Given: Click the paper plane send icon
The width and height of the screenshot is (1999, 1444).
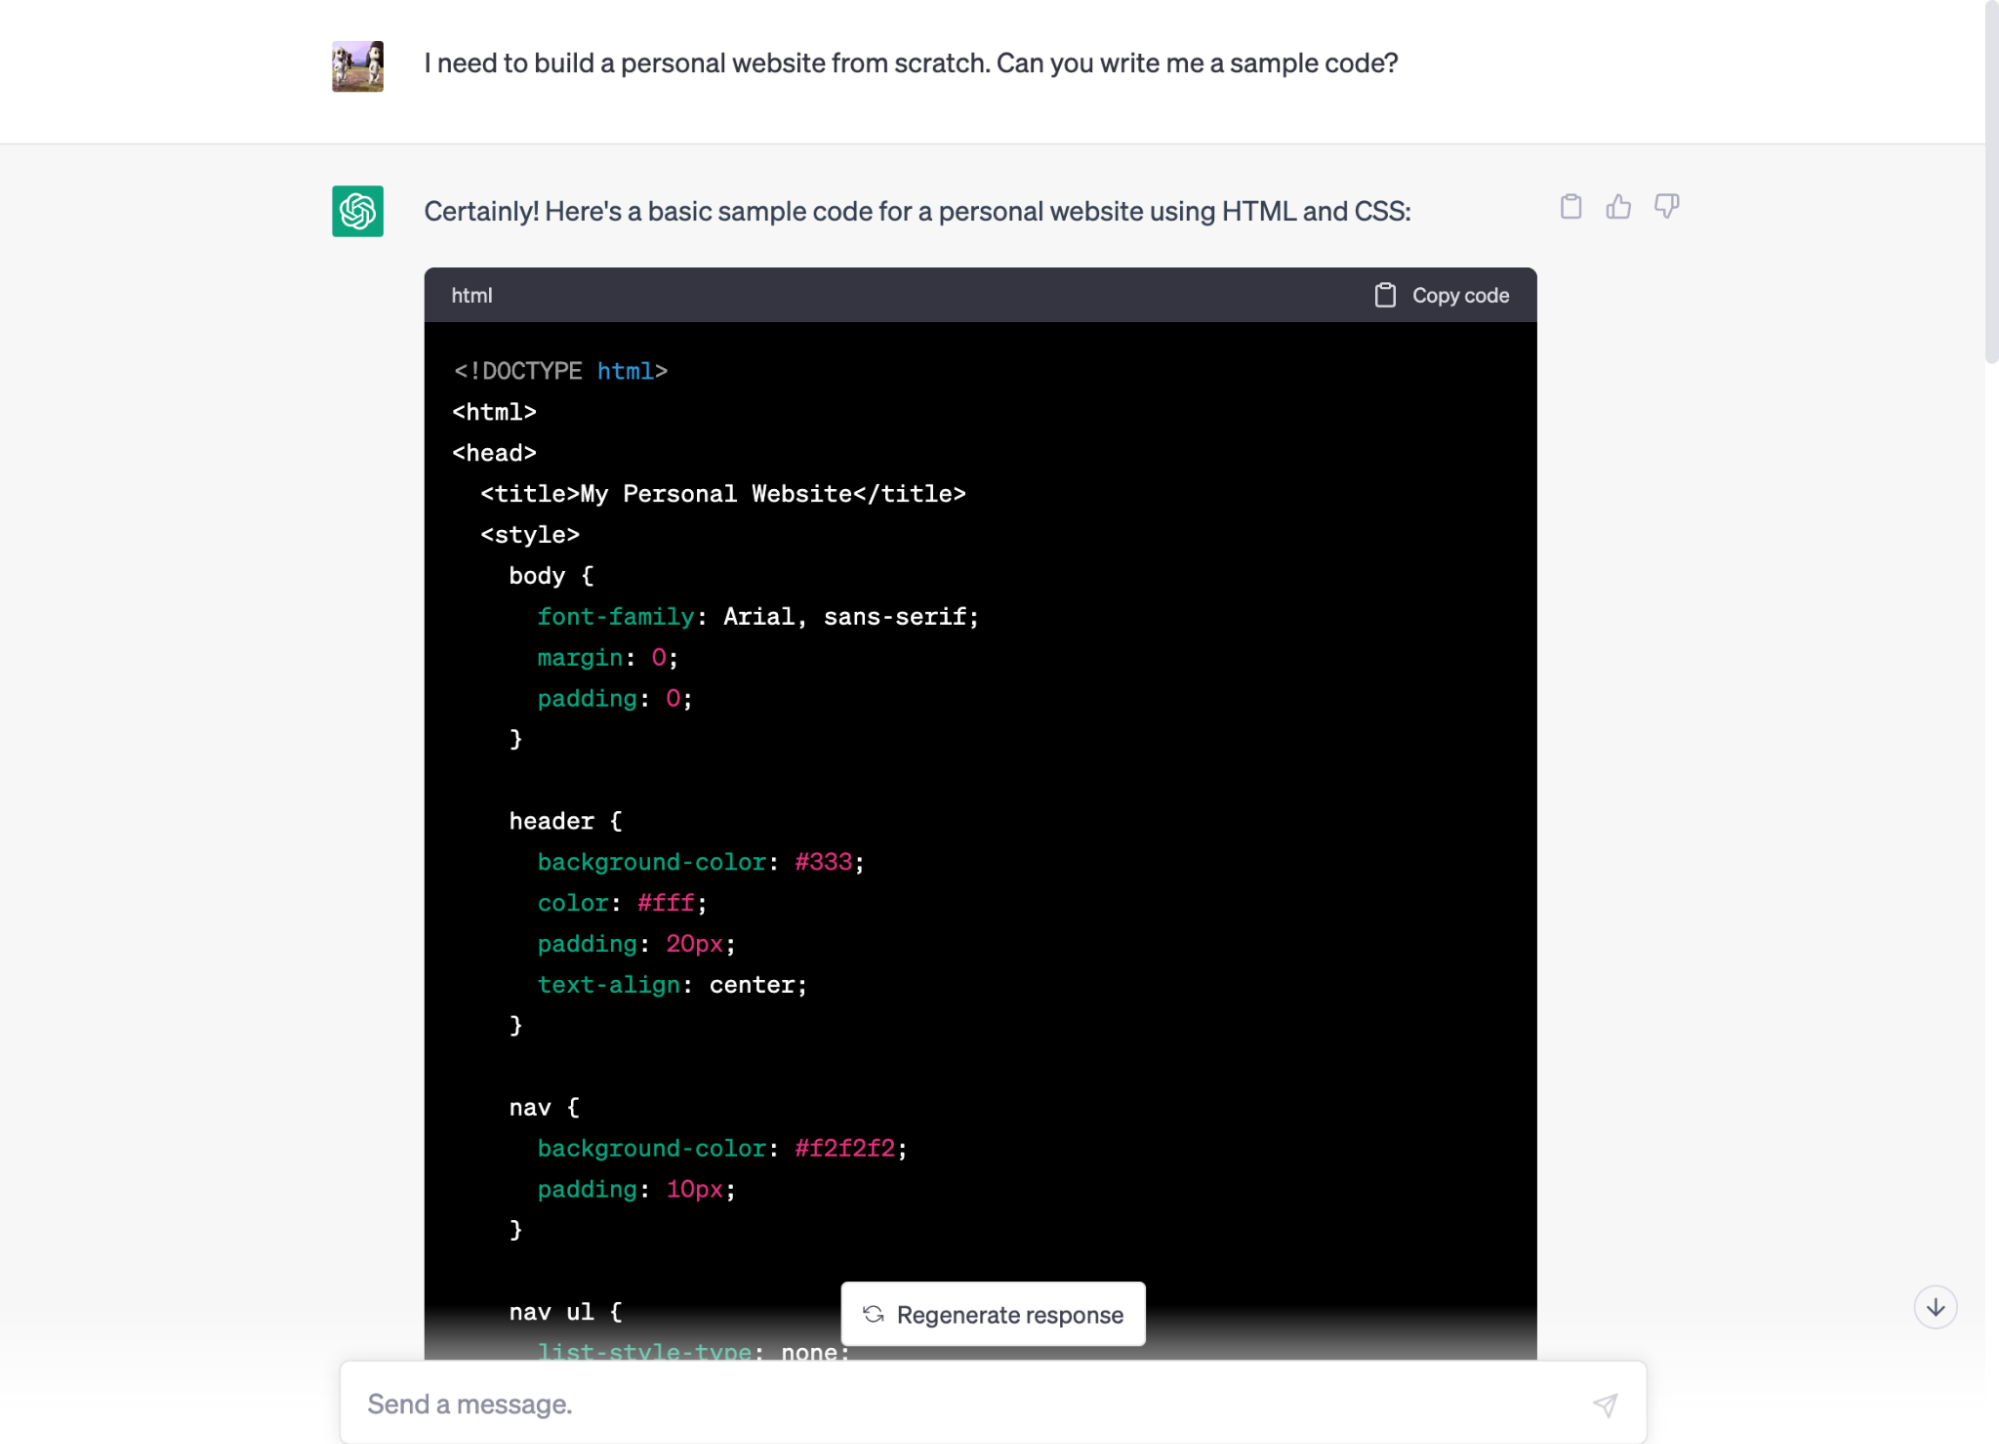Looking at the screenshot, I should pyautogui.click(x=1604, y=1404).
